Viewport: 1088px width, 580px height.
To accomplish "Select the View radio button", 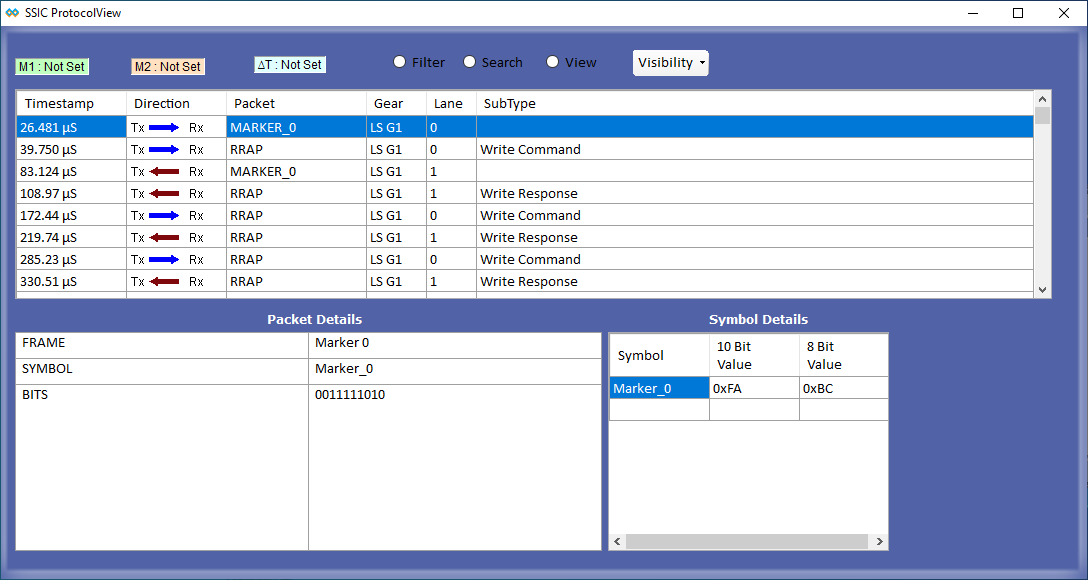I will click(553, 62).
